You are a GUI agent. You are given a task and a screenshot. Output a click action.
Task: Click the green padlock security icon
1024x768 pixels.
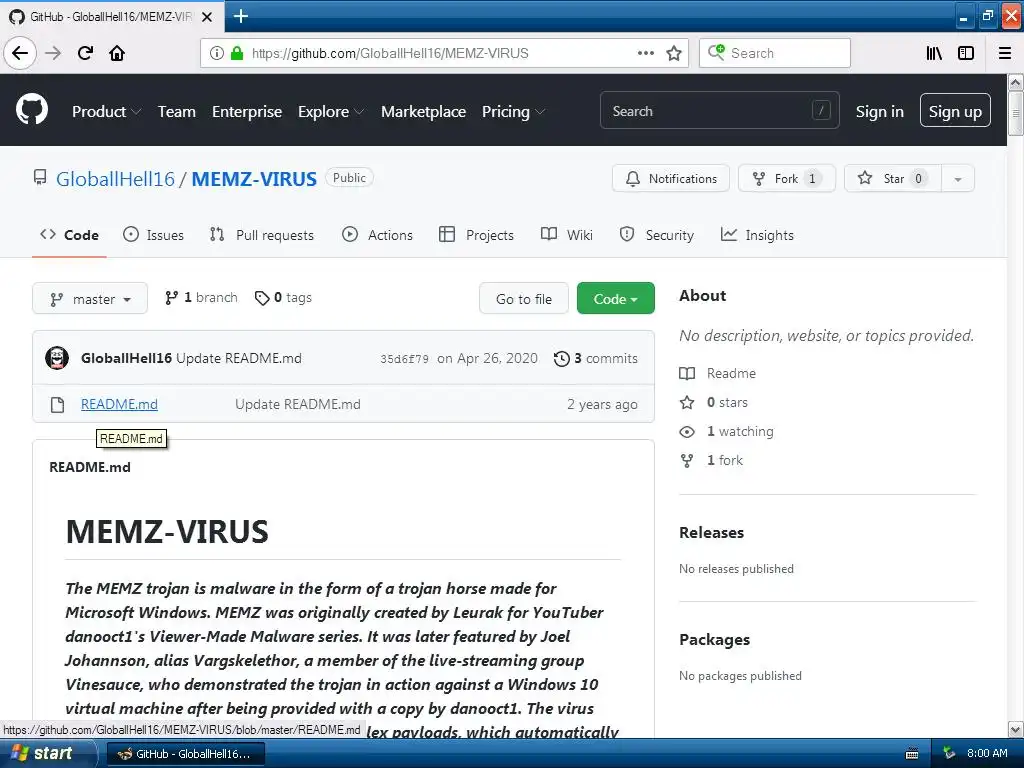click(237, 53)
